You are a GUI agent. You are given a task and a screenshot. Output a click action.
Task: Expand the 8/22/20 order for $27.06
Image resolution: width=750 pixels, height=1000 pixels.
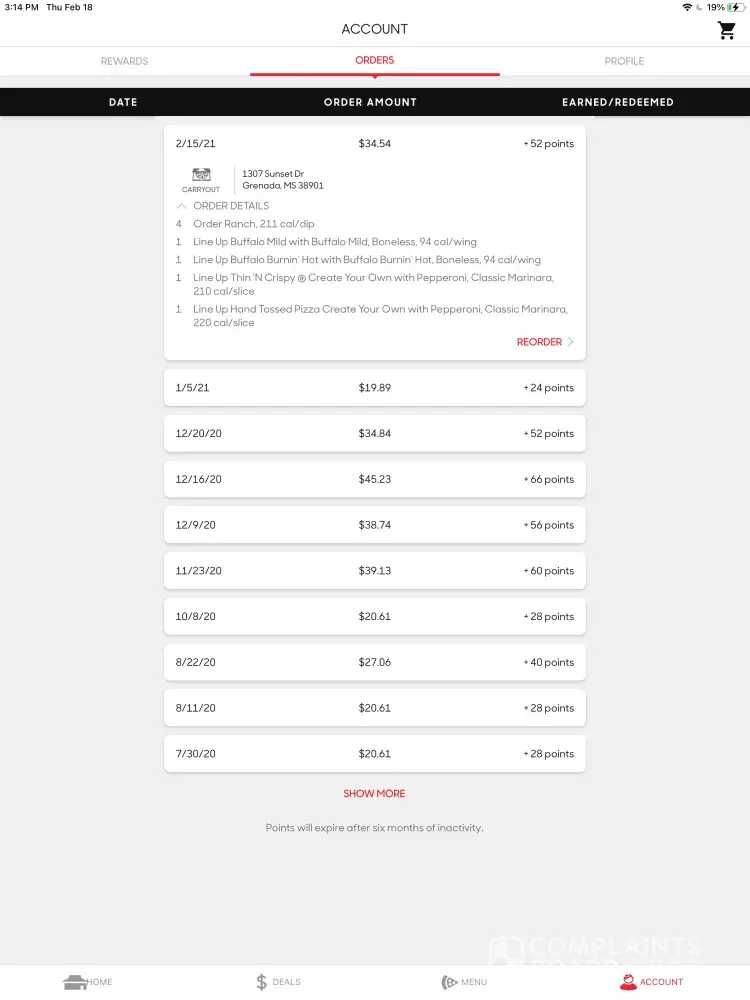374,662
